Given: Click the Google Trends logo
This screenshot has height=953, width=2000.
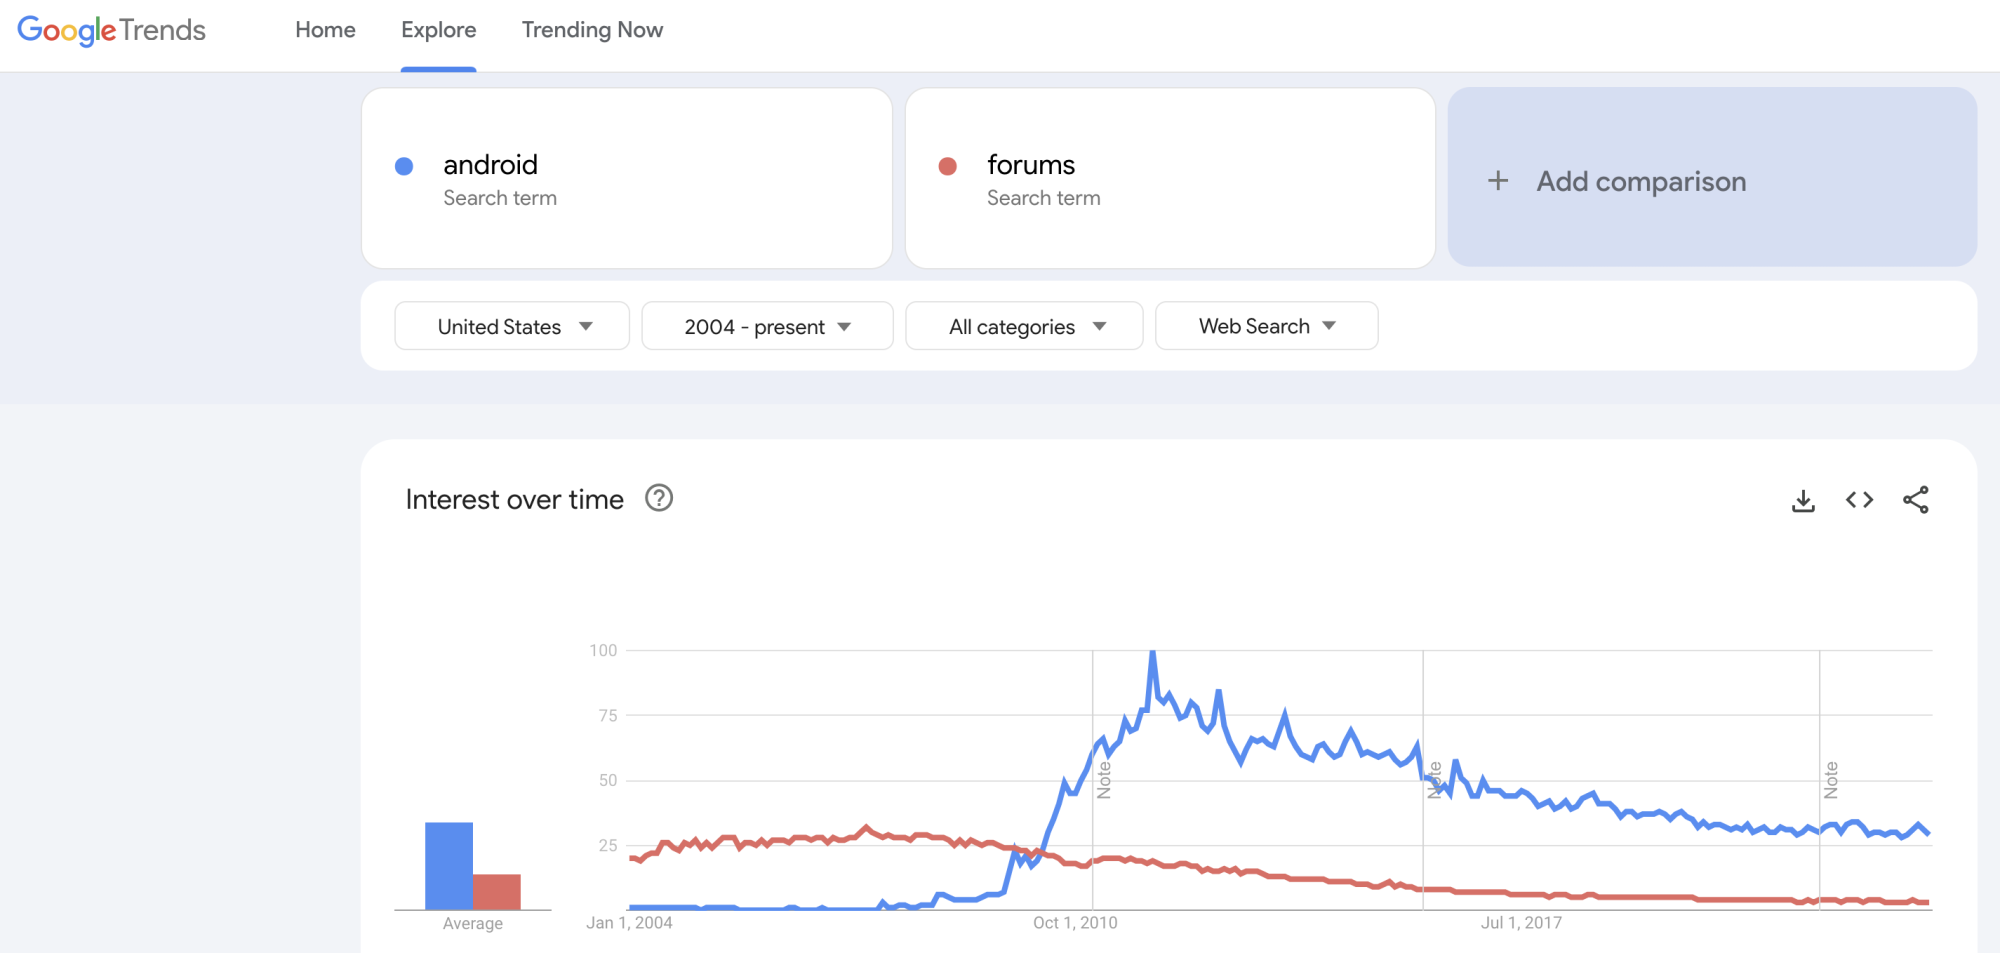Looking at the screenshot, I should 111,30.
